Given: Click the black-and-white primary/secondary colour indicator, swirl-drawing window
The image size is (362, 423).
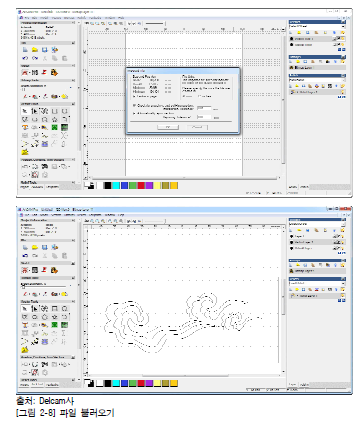Looking at the screenshot, I should click(x=89, y=383).
